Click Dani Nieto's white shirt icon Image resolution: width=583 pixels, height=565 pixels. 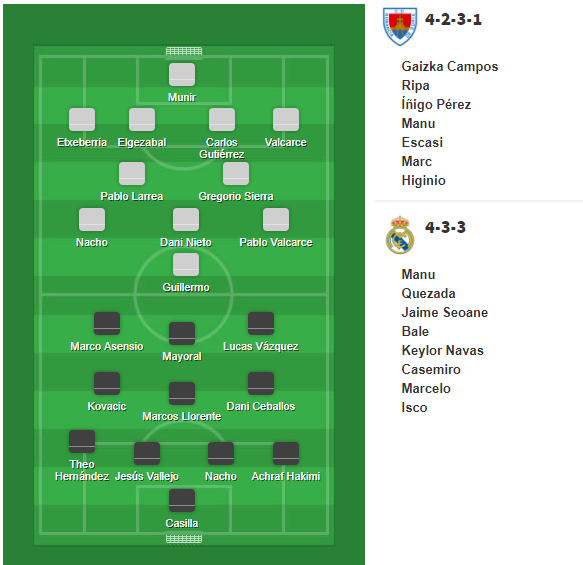[x=186, y=219]
